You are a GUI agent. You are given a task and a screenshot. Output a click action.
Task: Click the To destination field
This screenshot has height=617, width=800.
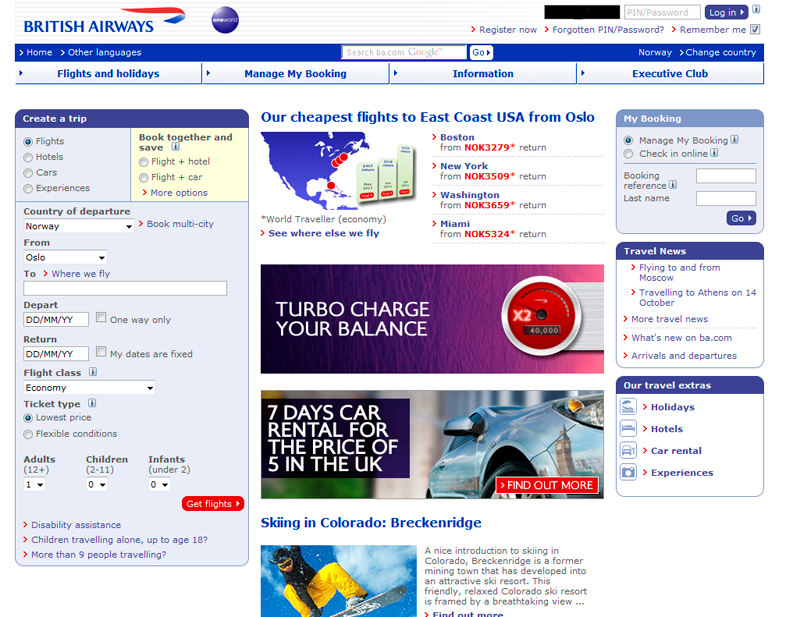(125, 288)
